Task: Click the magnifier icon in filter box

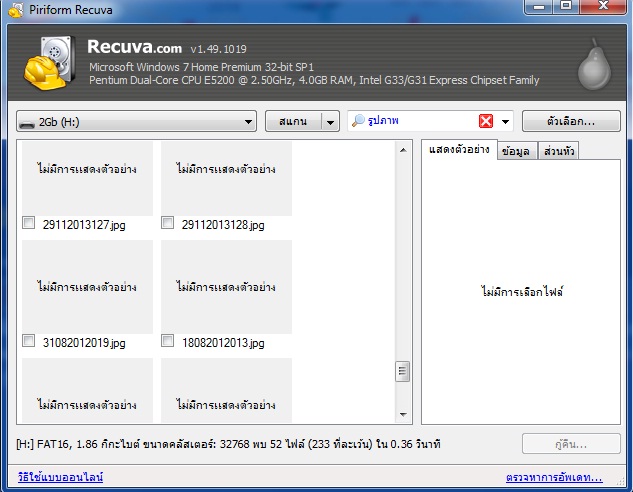Action: click(358, 121)
